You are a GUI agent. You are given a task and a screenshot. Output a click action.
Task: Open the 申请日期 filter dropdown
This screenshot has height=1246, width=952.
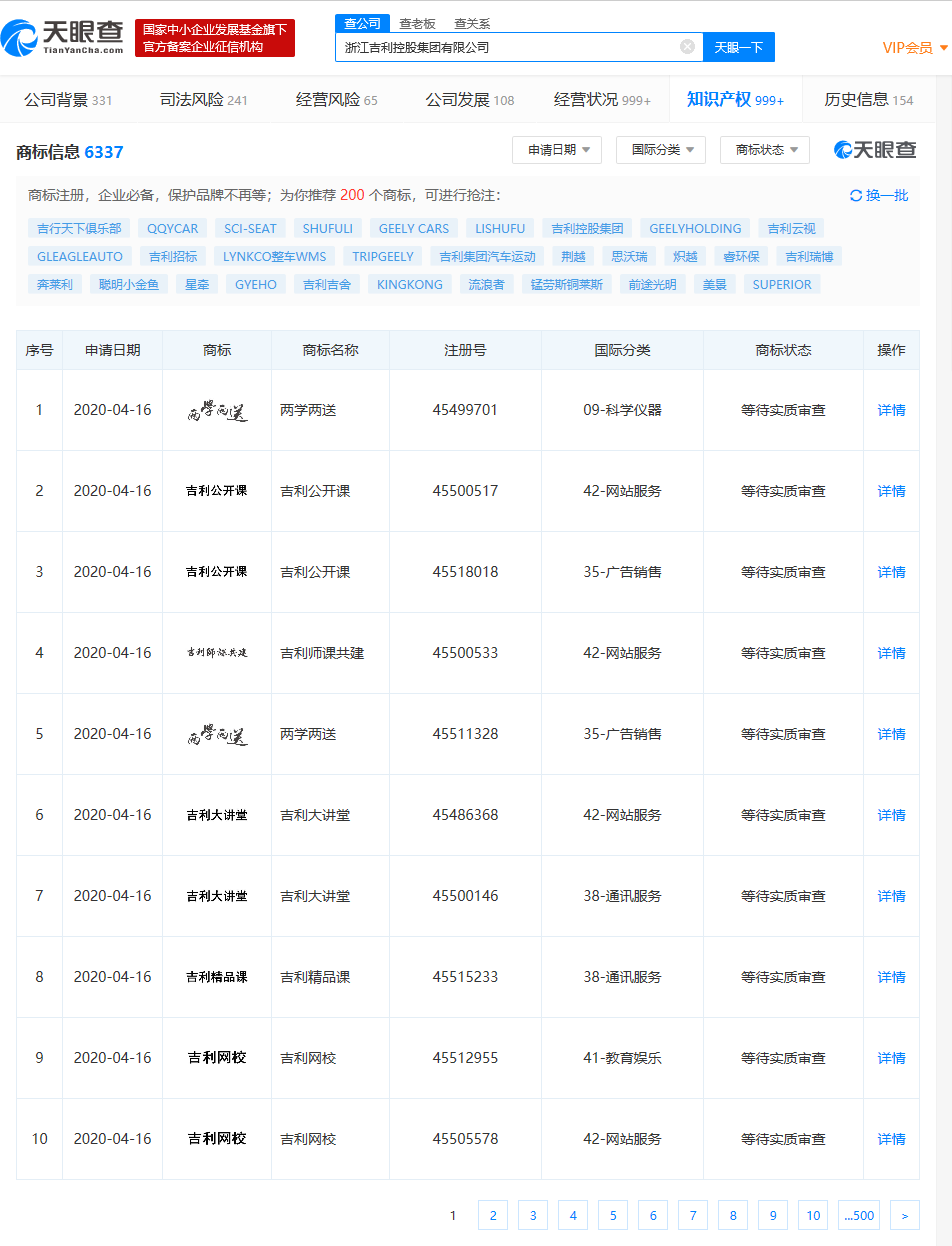pyautogui.click(x=556, y=148)
